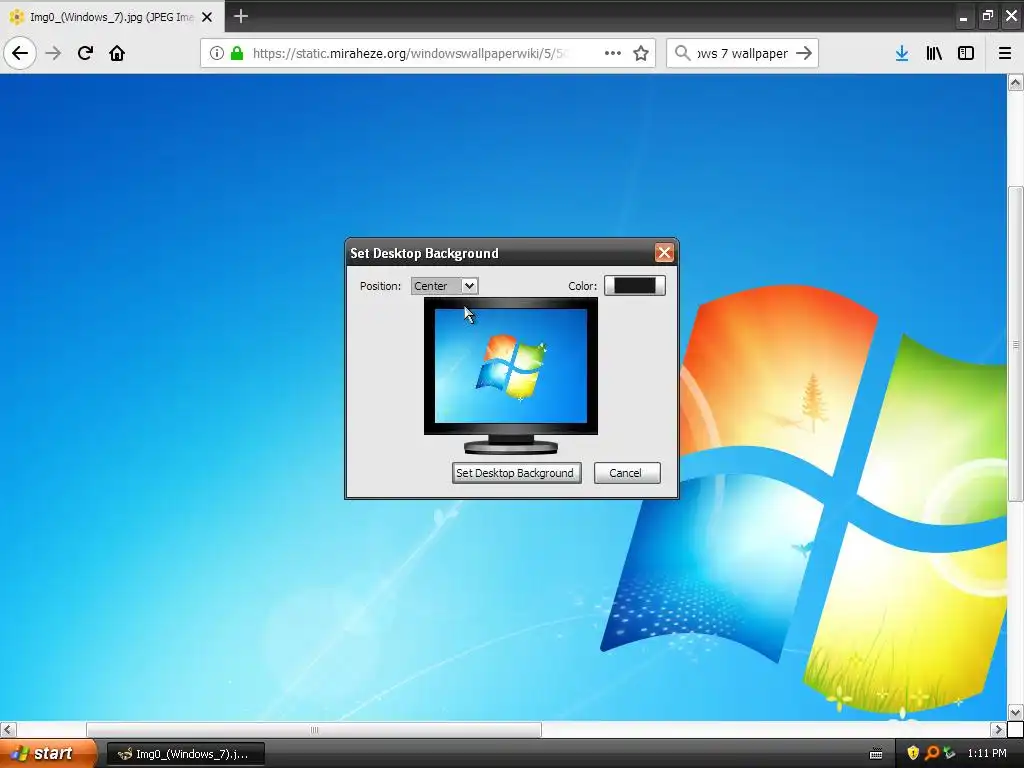Click the green padlock security icon
The height and width of the screenshot is (768, 1024).
pyautogui.click(x=237, y=53)
